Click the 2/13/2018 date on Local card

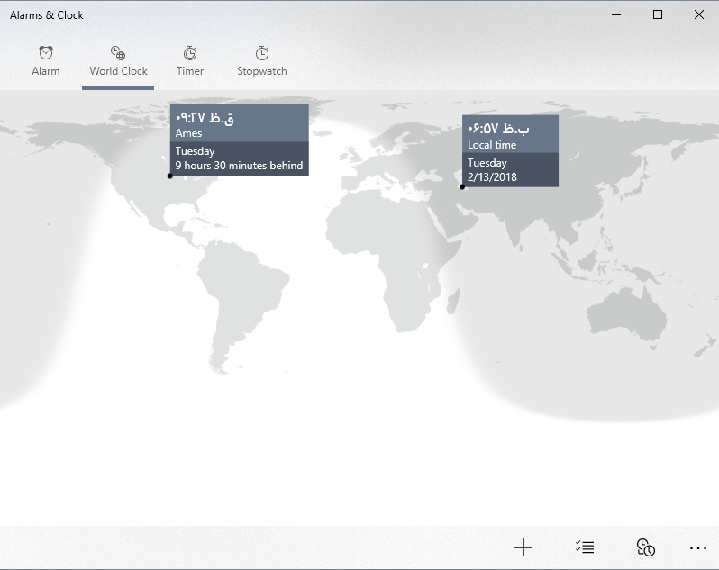point(492,176)
